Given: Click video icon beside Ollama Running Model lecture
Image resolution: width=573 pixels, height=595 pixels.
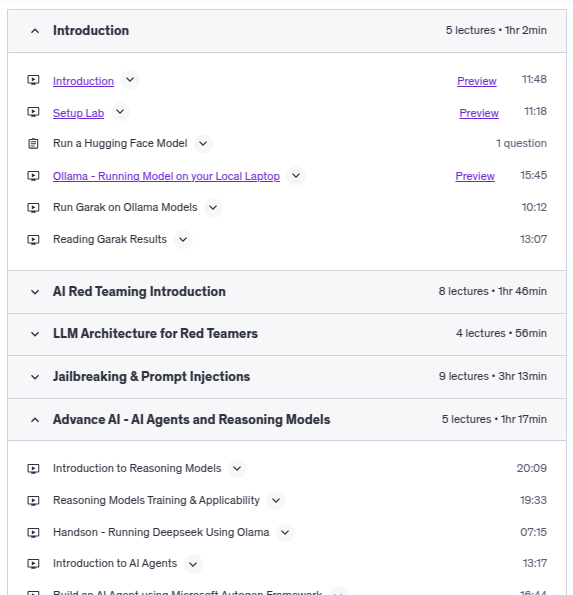Looking at the screenshot, I should (x=33, y=176).
